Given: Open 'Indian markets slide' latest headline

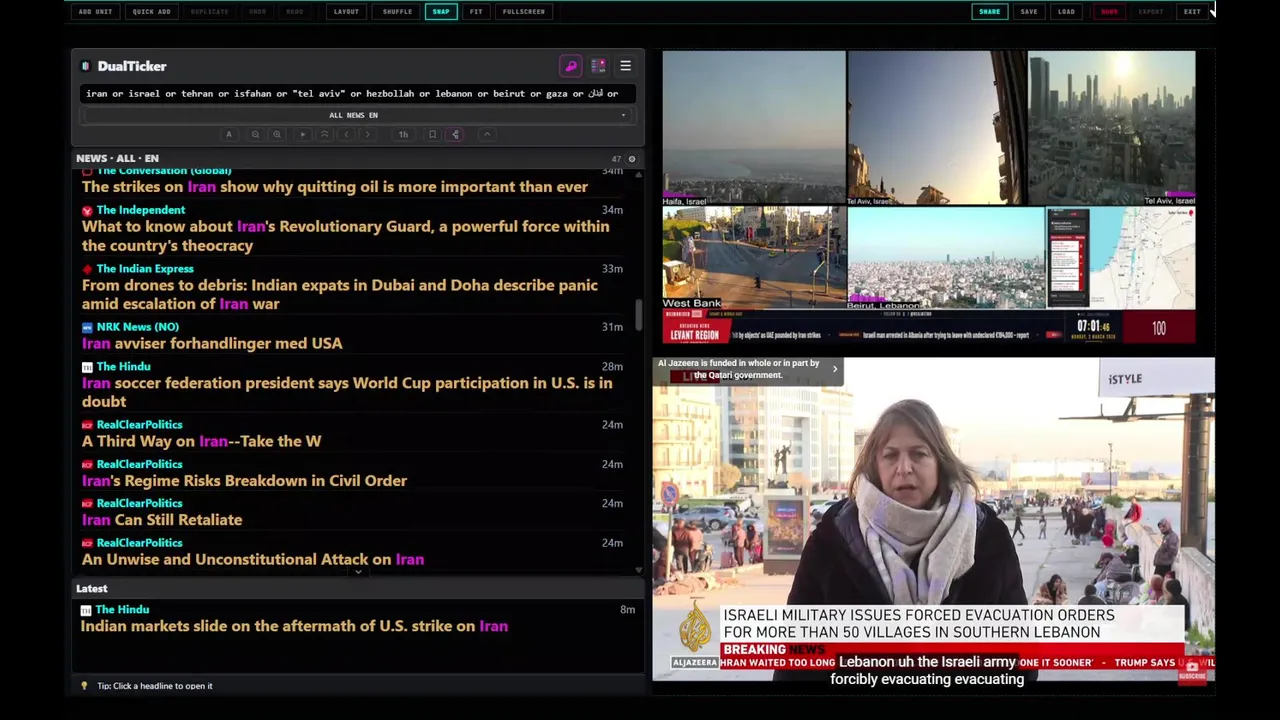Looking at the screenshot, I should [294, 626].
